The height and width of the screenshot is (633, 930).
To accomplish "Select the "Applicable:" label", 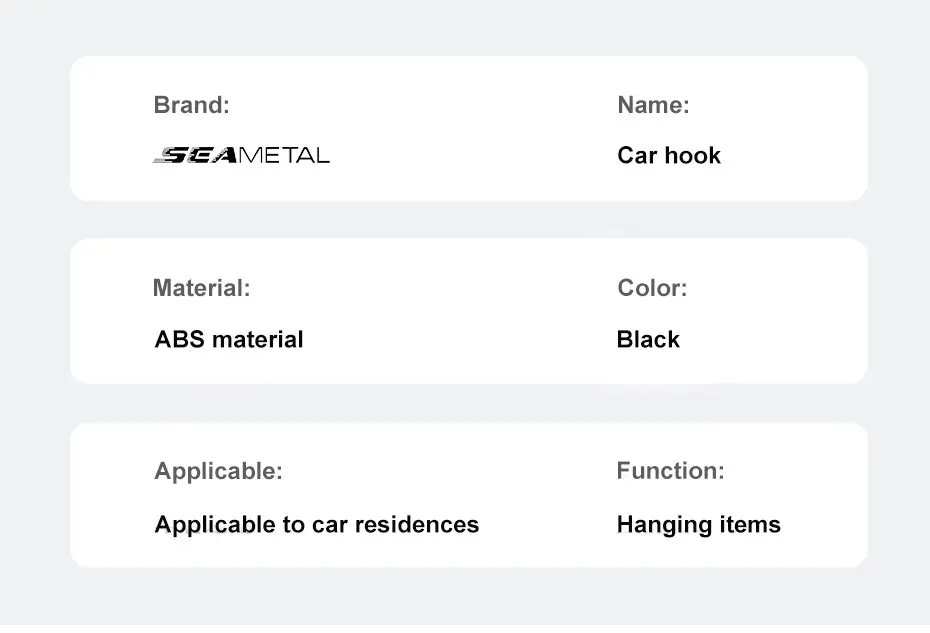I will pos(218,471).
